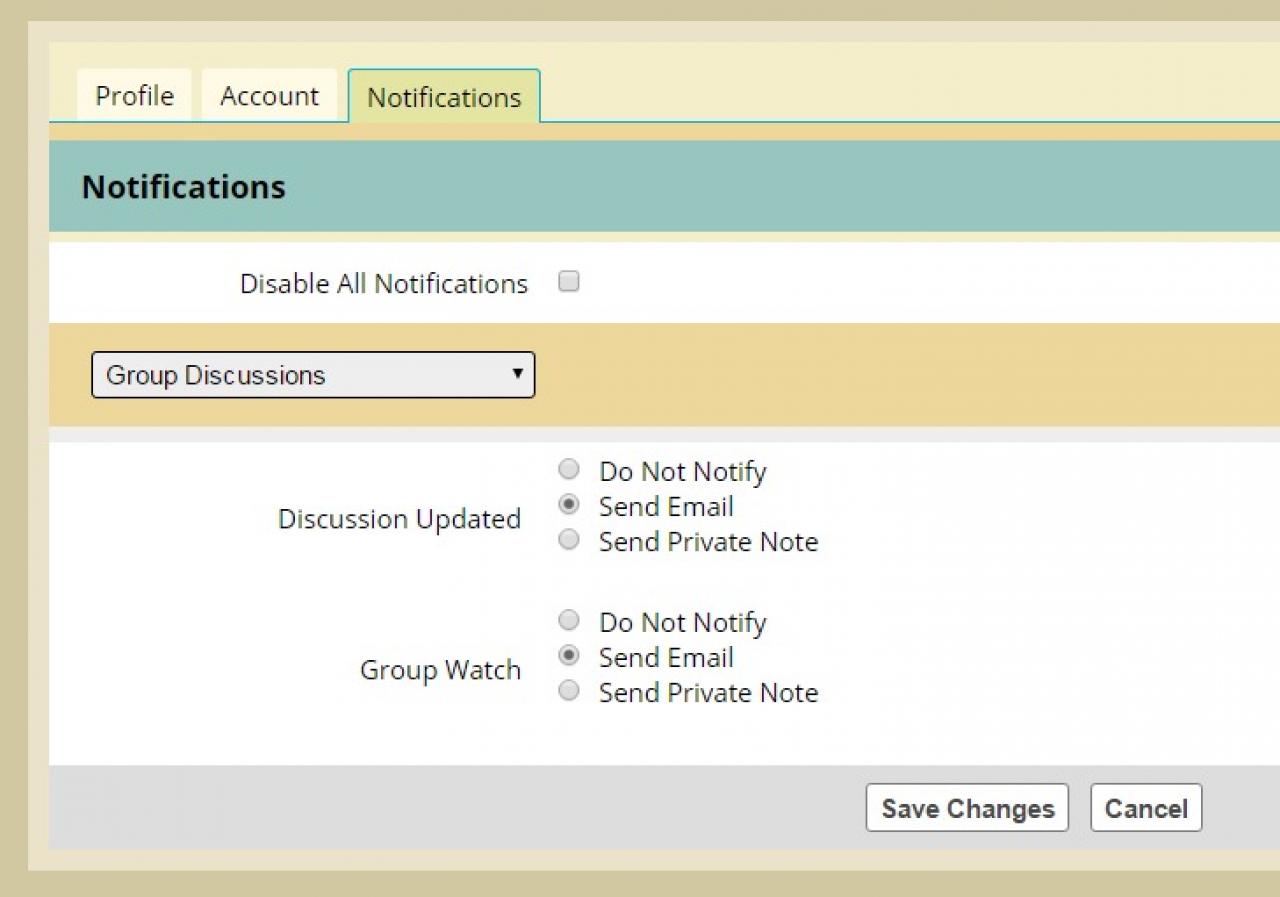This screenshot has height=897, width=1280.
Task: Select Do Not Notify radio for Group Watch
Action: click(569, 620)
